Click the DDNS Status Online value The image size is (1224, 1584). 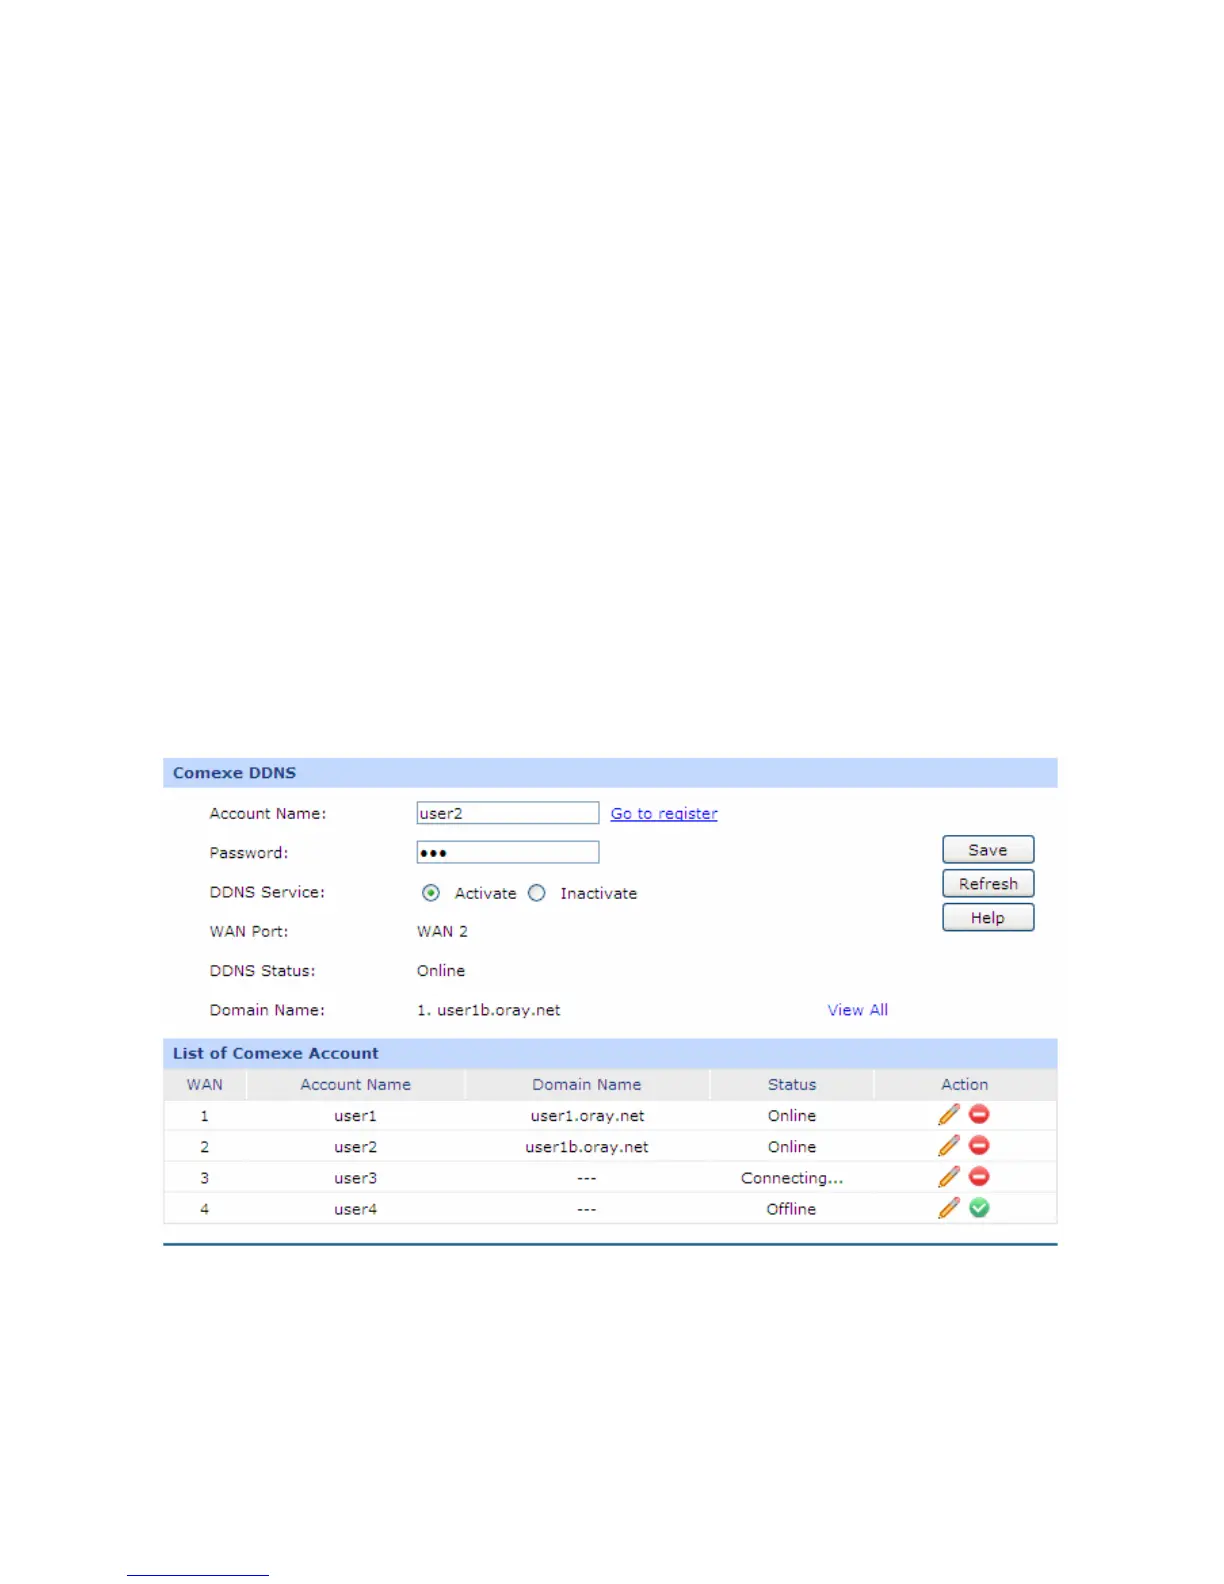tap(441, 971)
